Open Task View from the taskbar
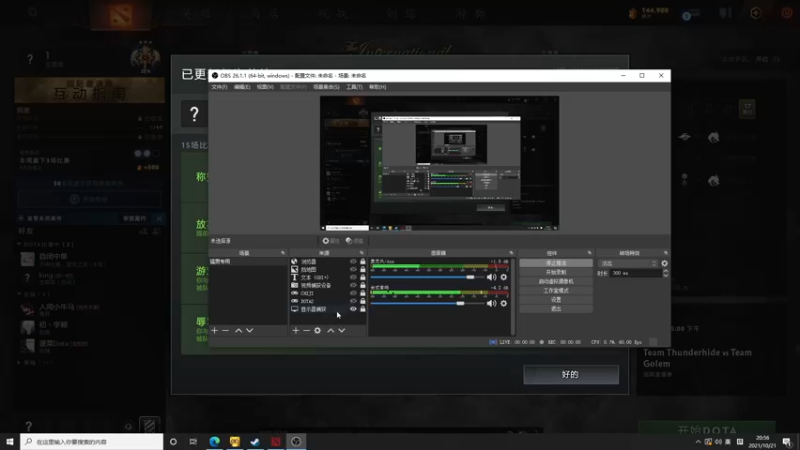The width and height of the screenshot is (800, 450). pyautogui.click(x=193, y=441)
